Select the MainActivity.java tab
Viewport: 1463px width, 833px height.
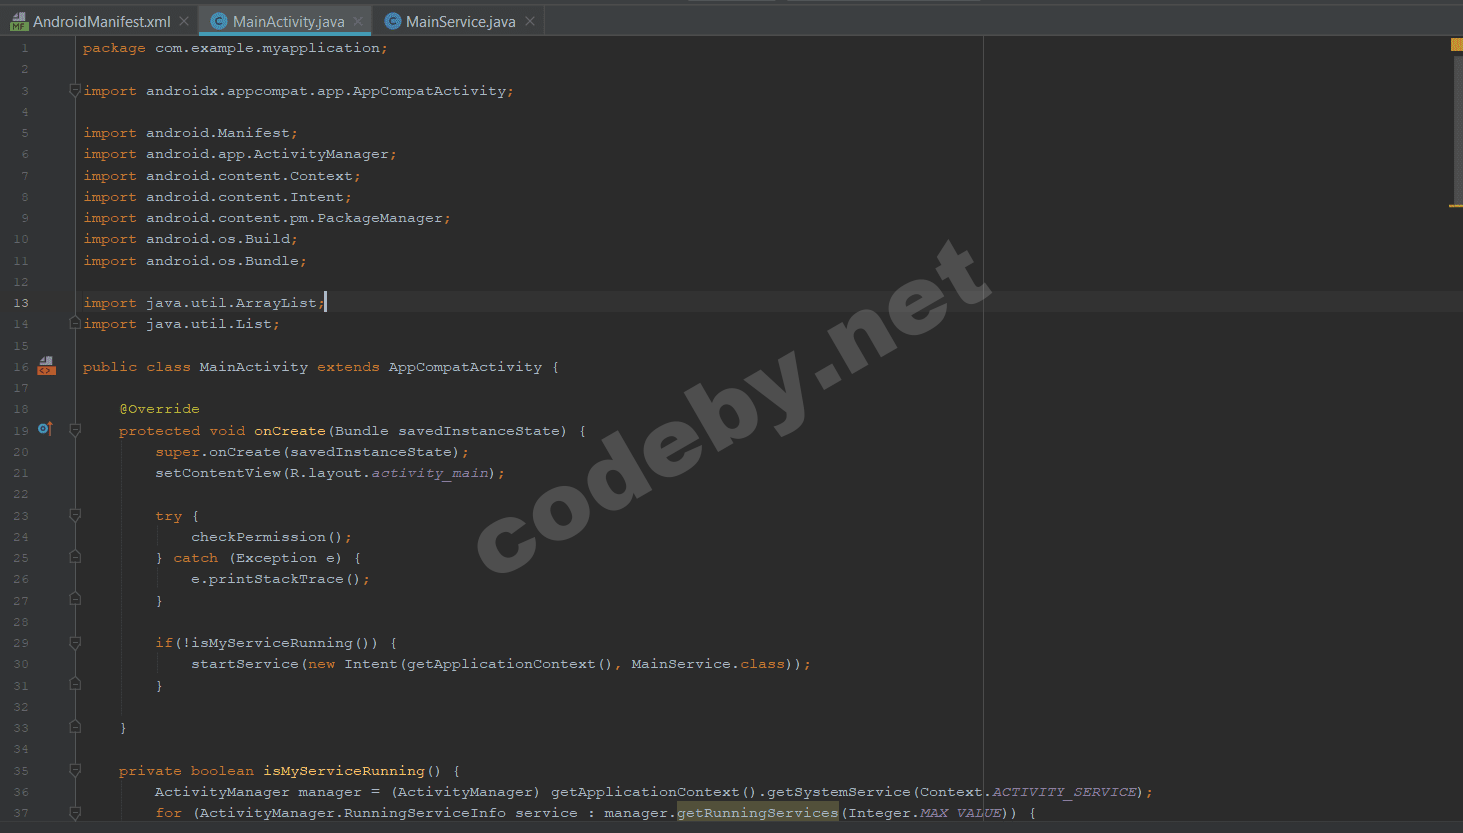[x=288, y=21]
